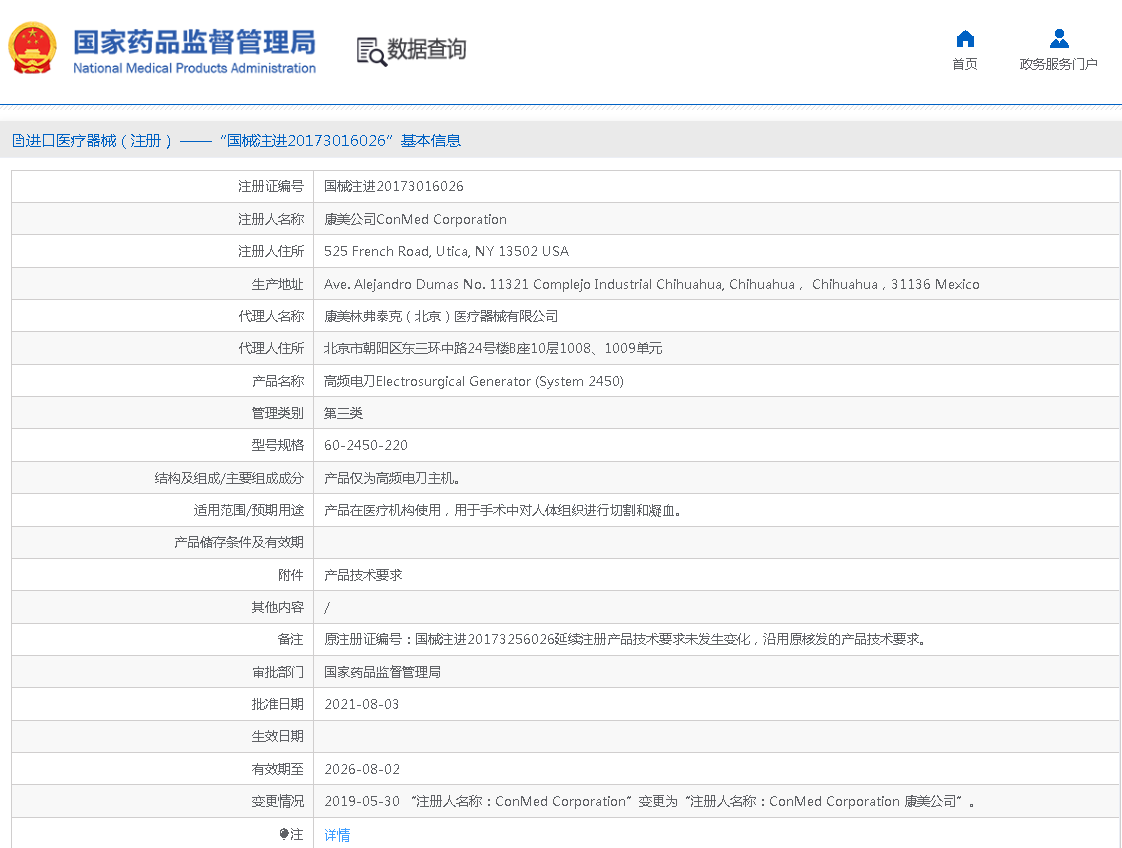Click 型号规格 row label
The height and width of the screenshot is (848, 1122).
click(278, 445)
